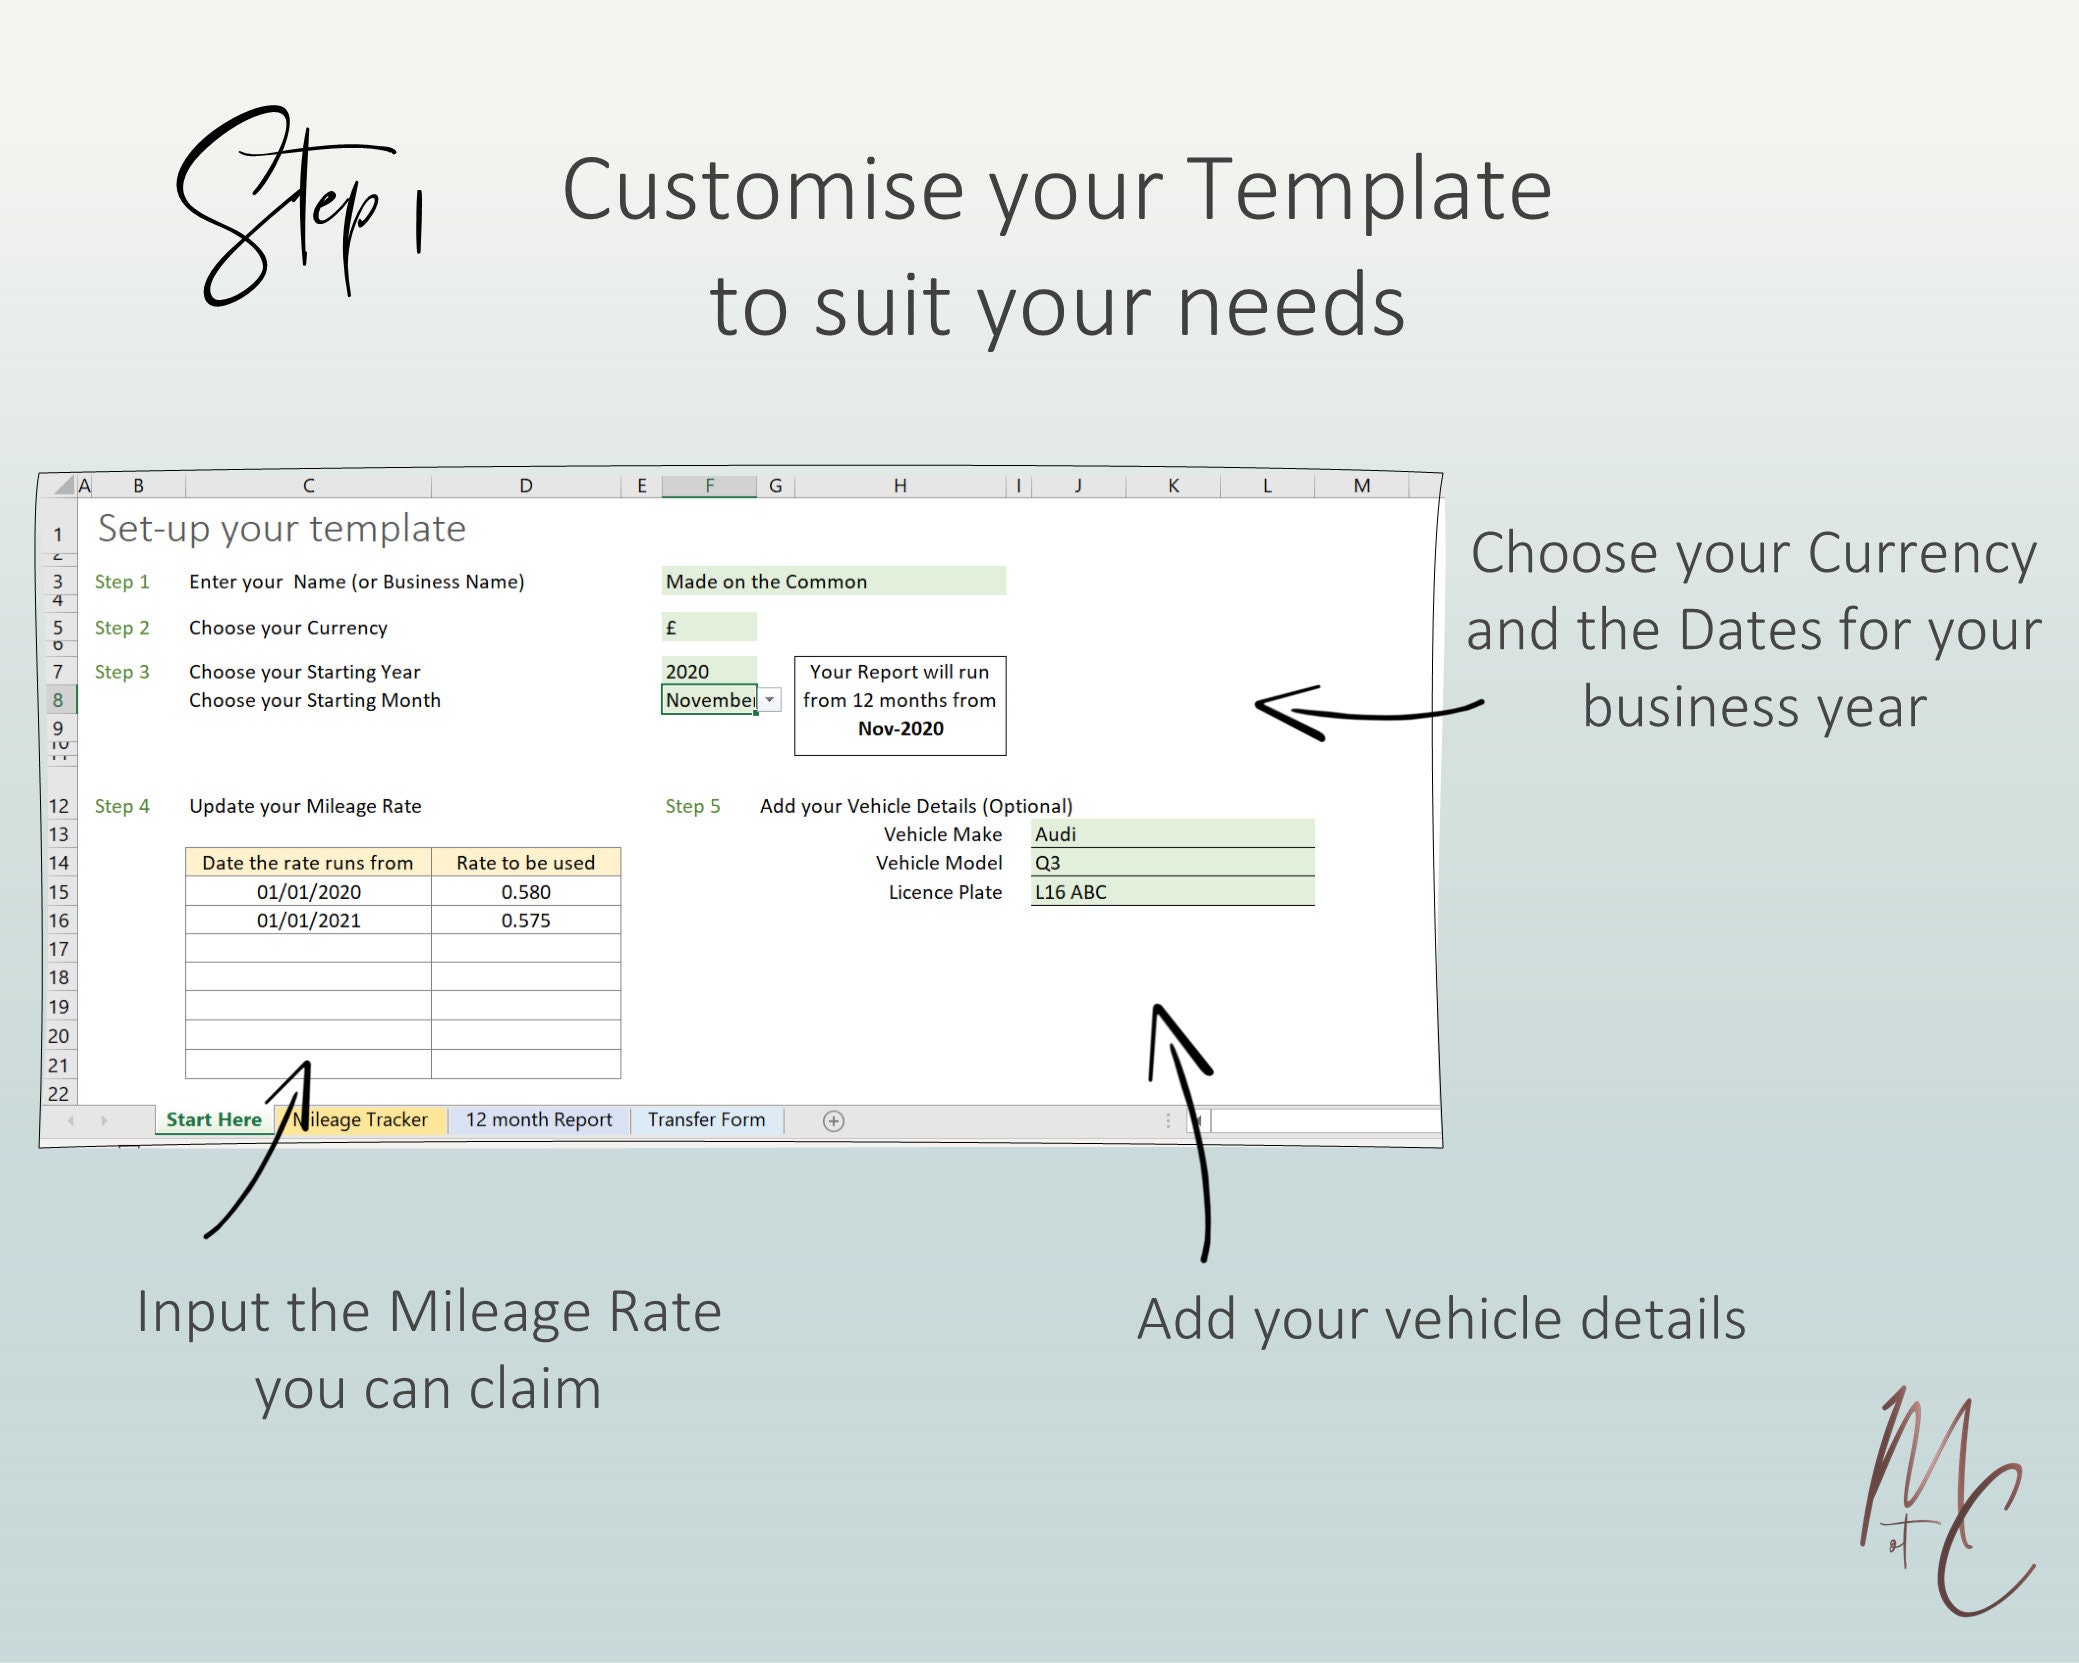
Task: Click the Select All corner above row 1
Action: [x=62, y=485]
